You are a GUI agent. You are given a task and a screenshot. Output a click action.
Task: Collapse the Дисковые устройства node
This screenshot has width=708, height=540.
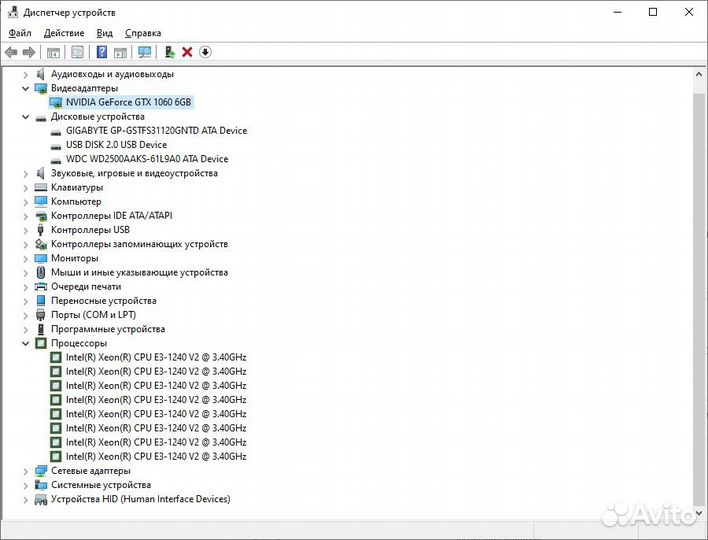(x=26, y=117)
